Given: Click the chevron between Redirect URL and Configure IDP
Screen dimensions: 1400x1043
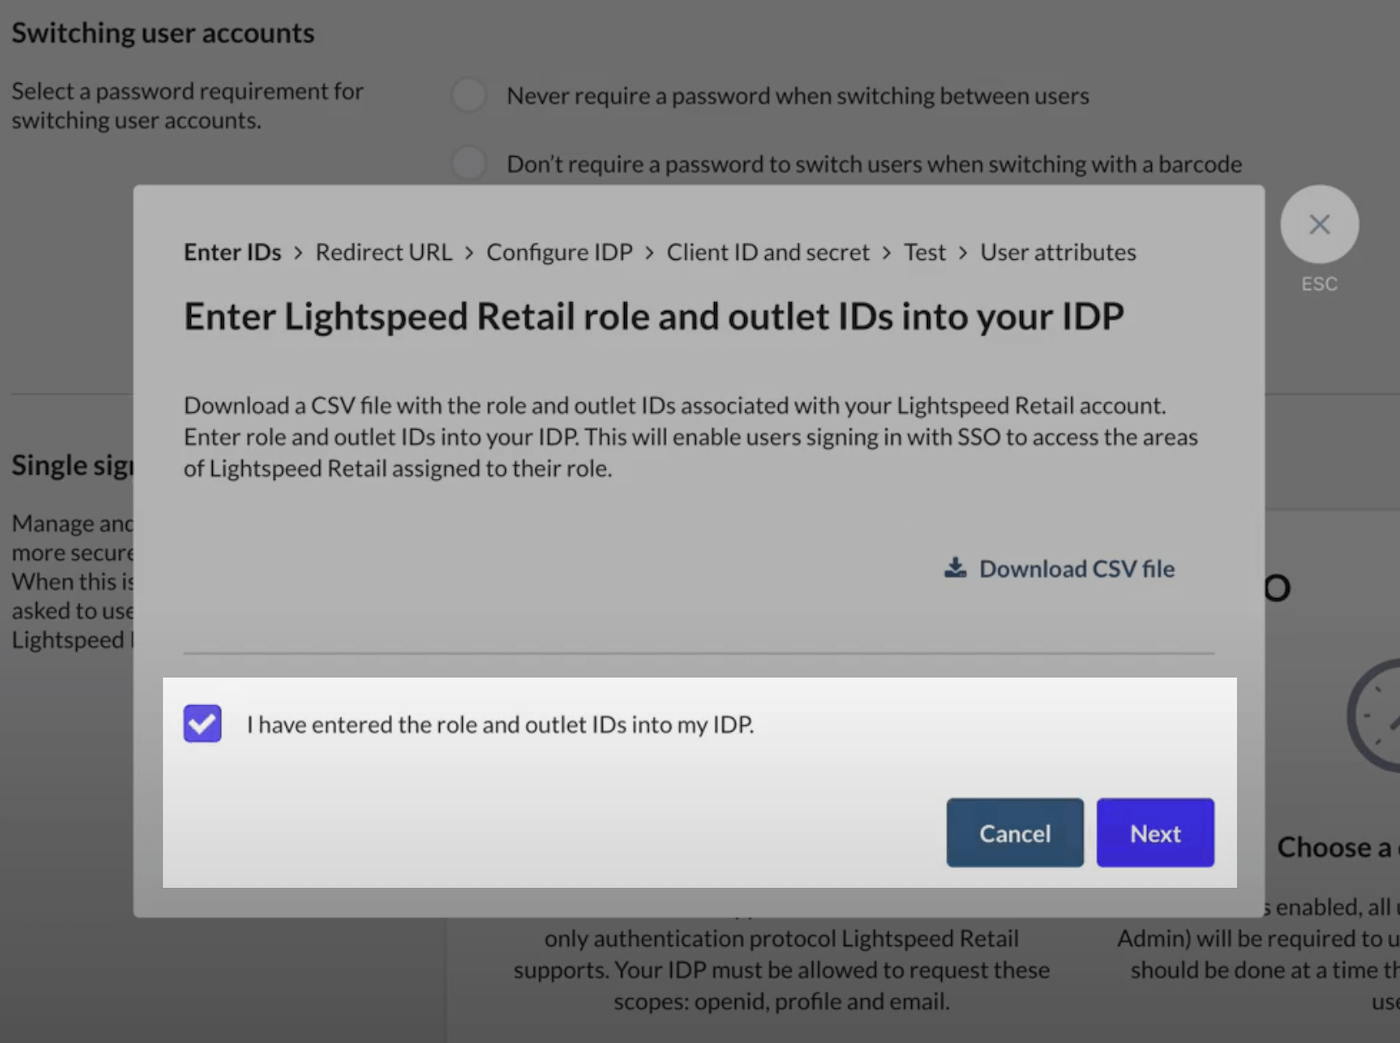Looking at the screenshot, I should click(x=469, y=253).
